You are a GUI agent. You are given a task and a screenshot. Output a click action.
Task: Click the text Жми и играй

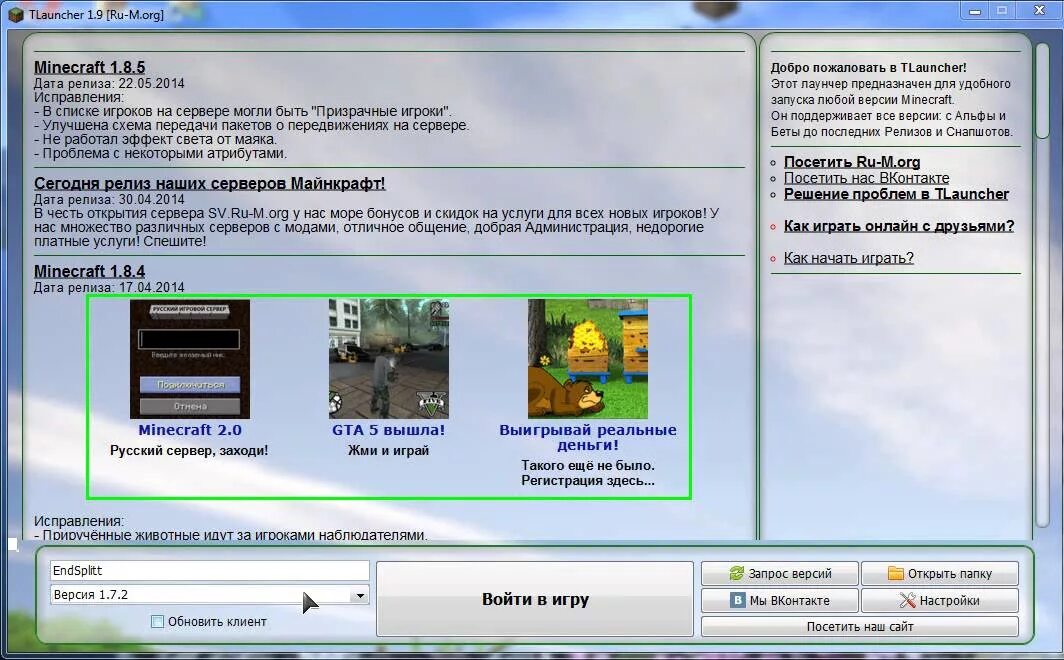(x=389, y=450)
